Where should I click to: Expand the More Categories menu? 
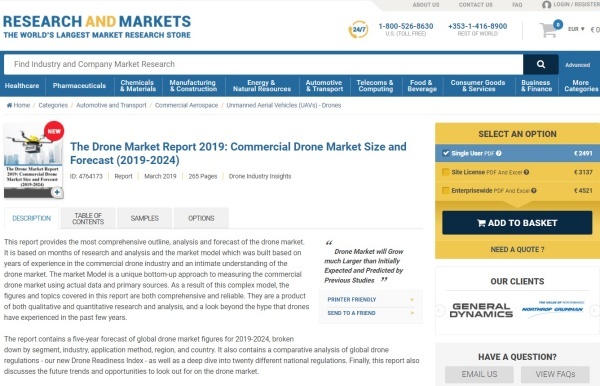tap(580, 86)
